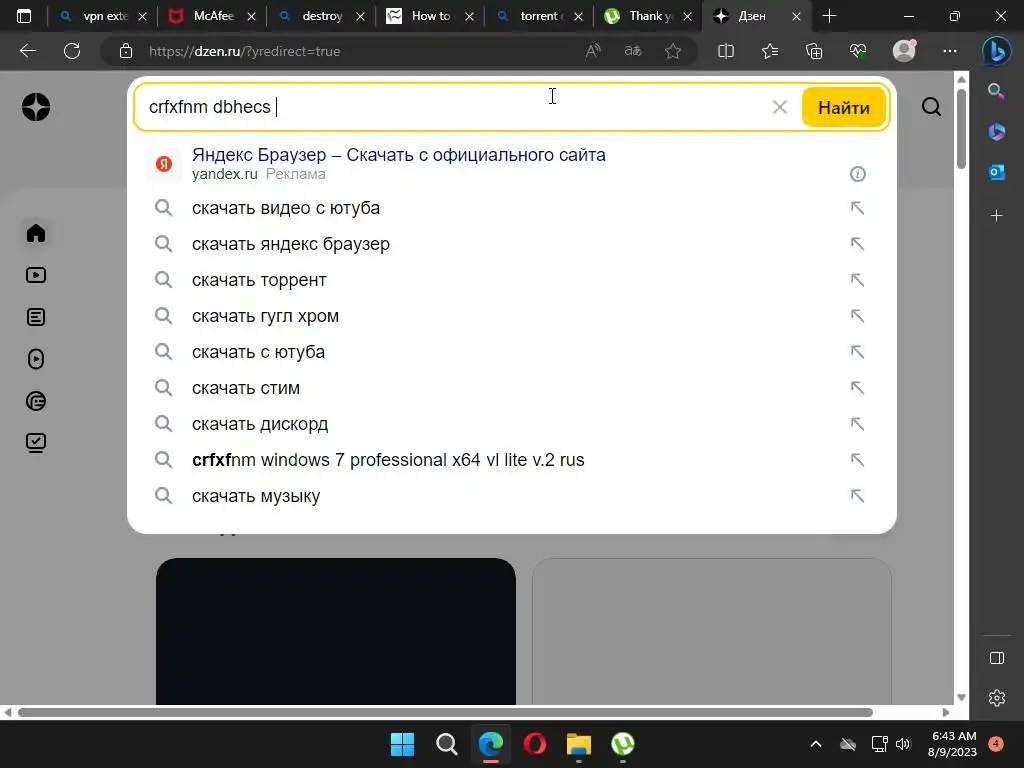Image resolution: width=1024 pixels, height=768 pixels.
Task: Click the Dzen star logo
Action: [x=36, y=107]
